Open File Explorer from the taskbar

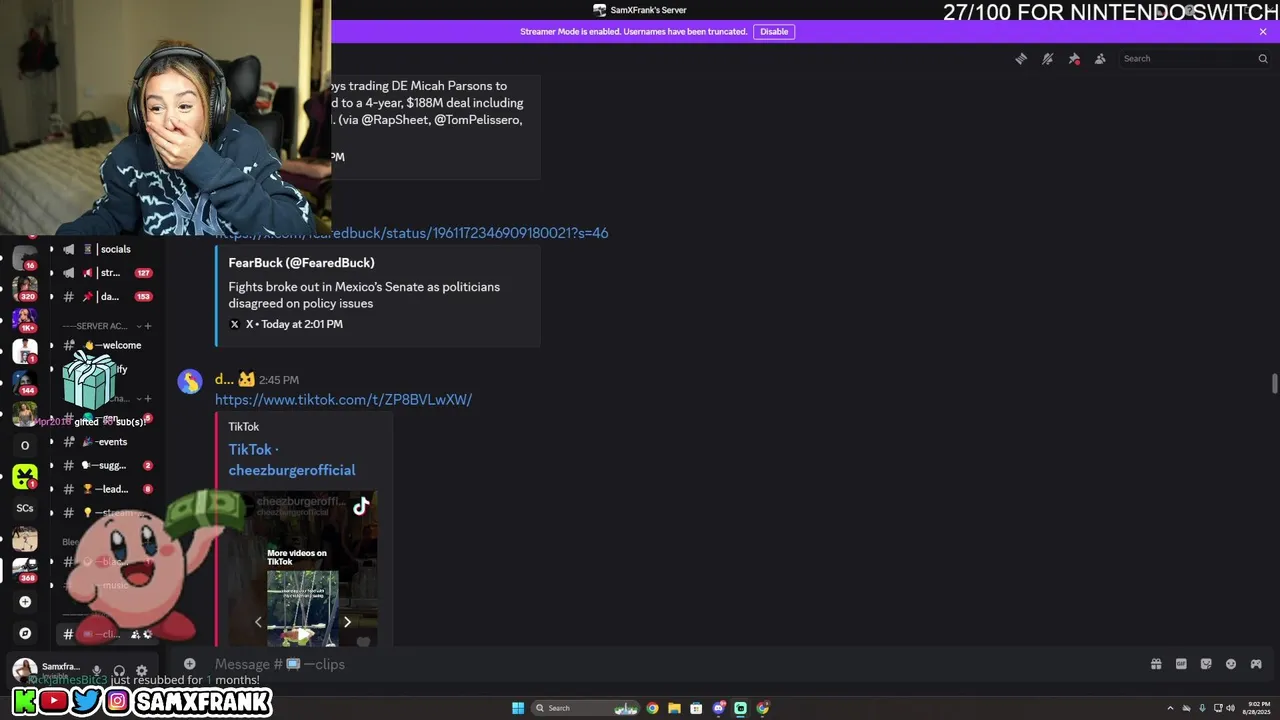coord(675,708)
